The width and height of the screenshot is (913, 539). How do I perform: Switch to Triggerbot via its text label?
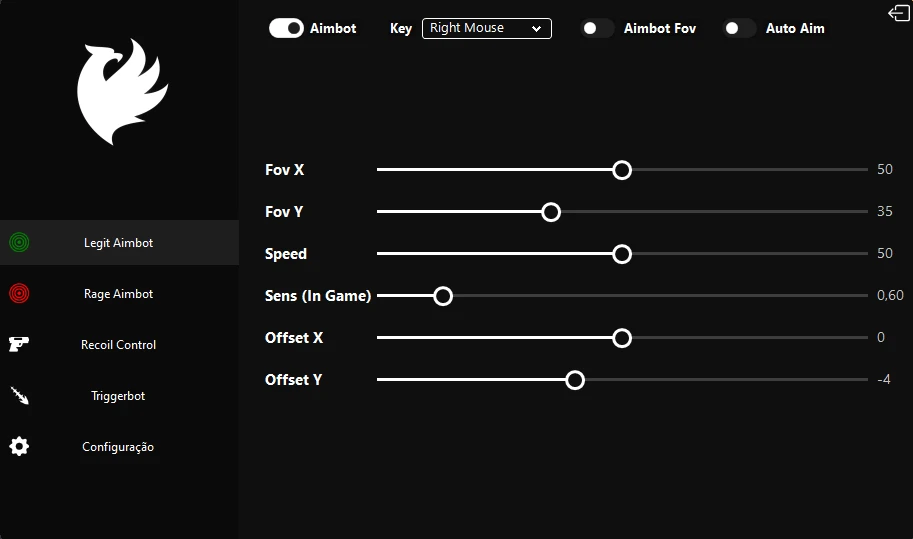click(x=118, y=396)
